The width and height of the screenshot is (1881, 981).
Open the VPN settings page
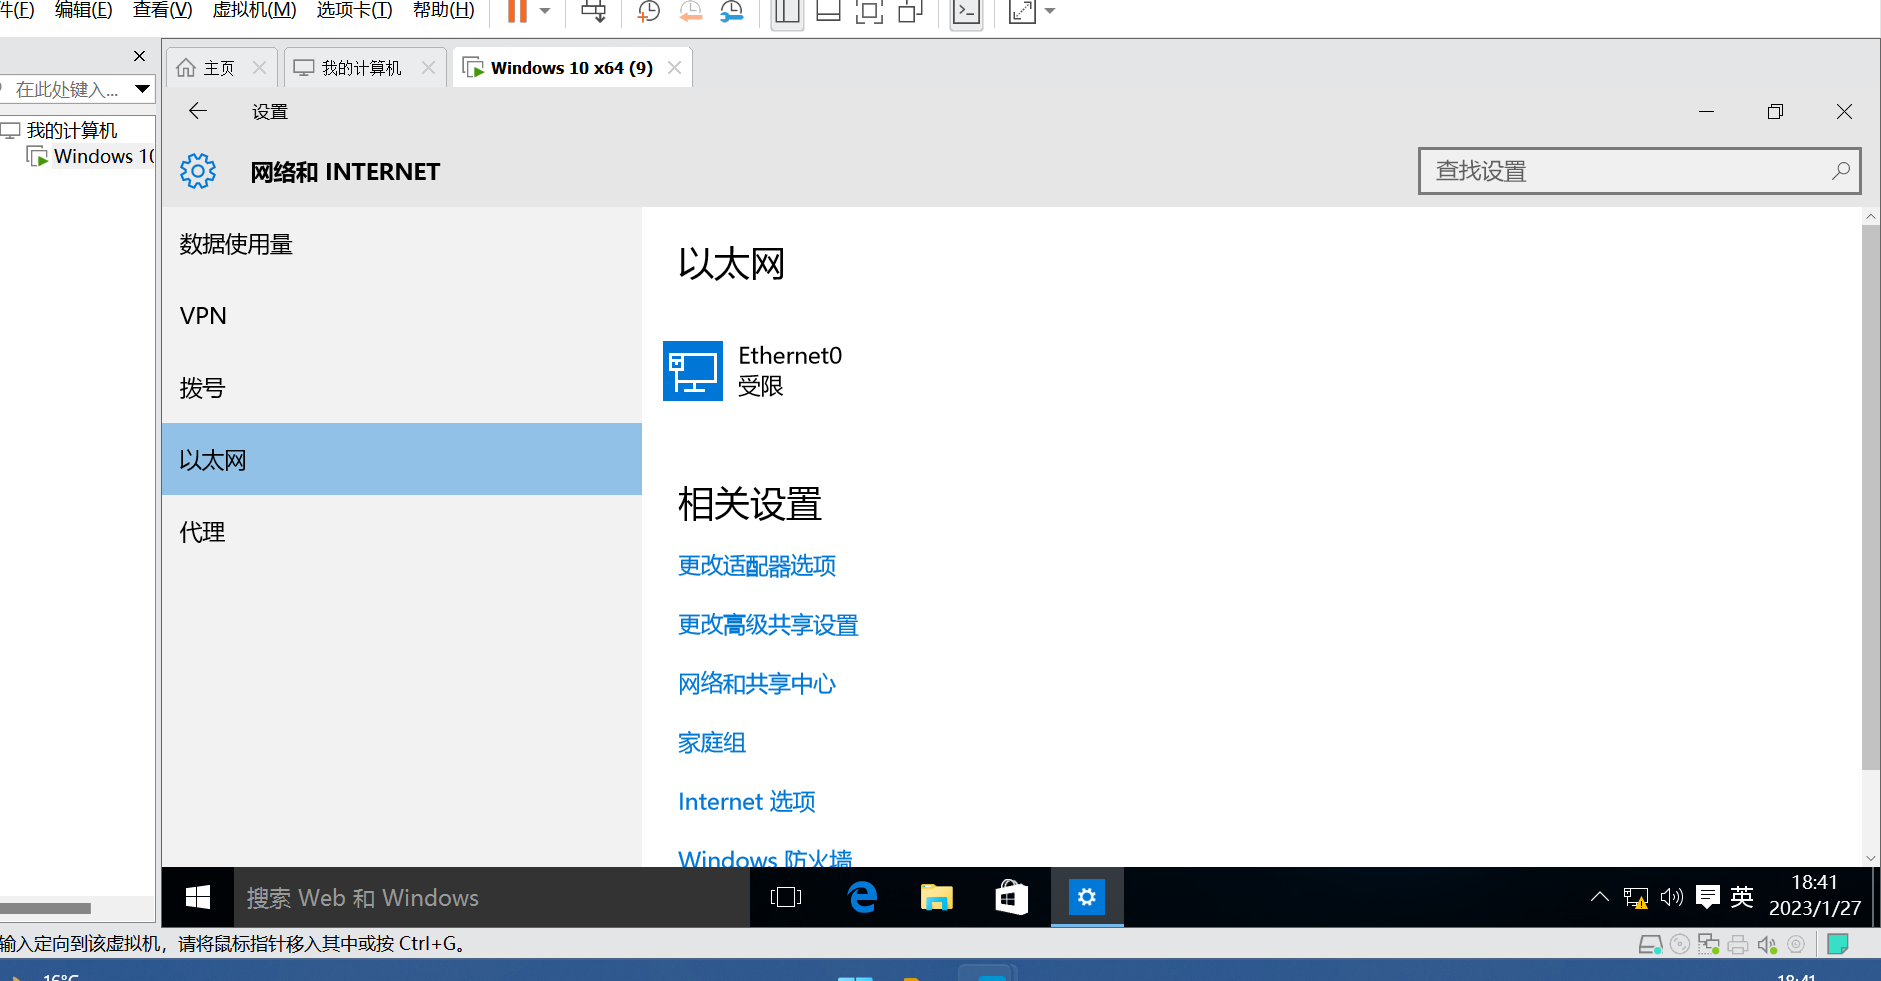[x=402, y=316]
